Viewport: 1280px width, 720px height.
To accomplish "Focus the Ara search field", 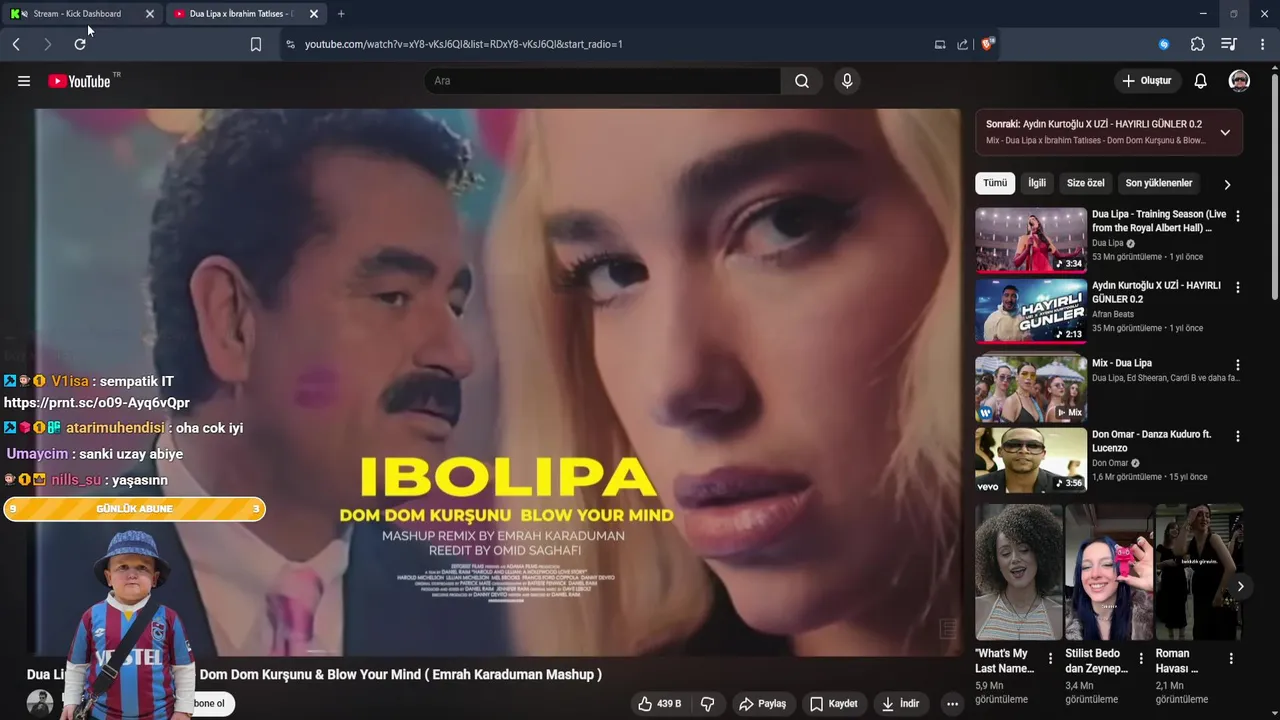I will 602,81.
